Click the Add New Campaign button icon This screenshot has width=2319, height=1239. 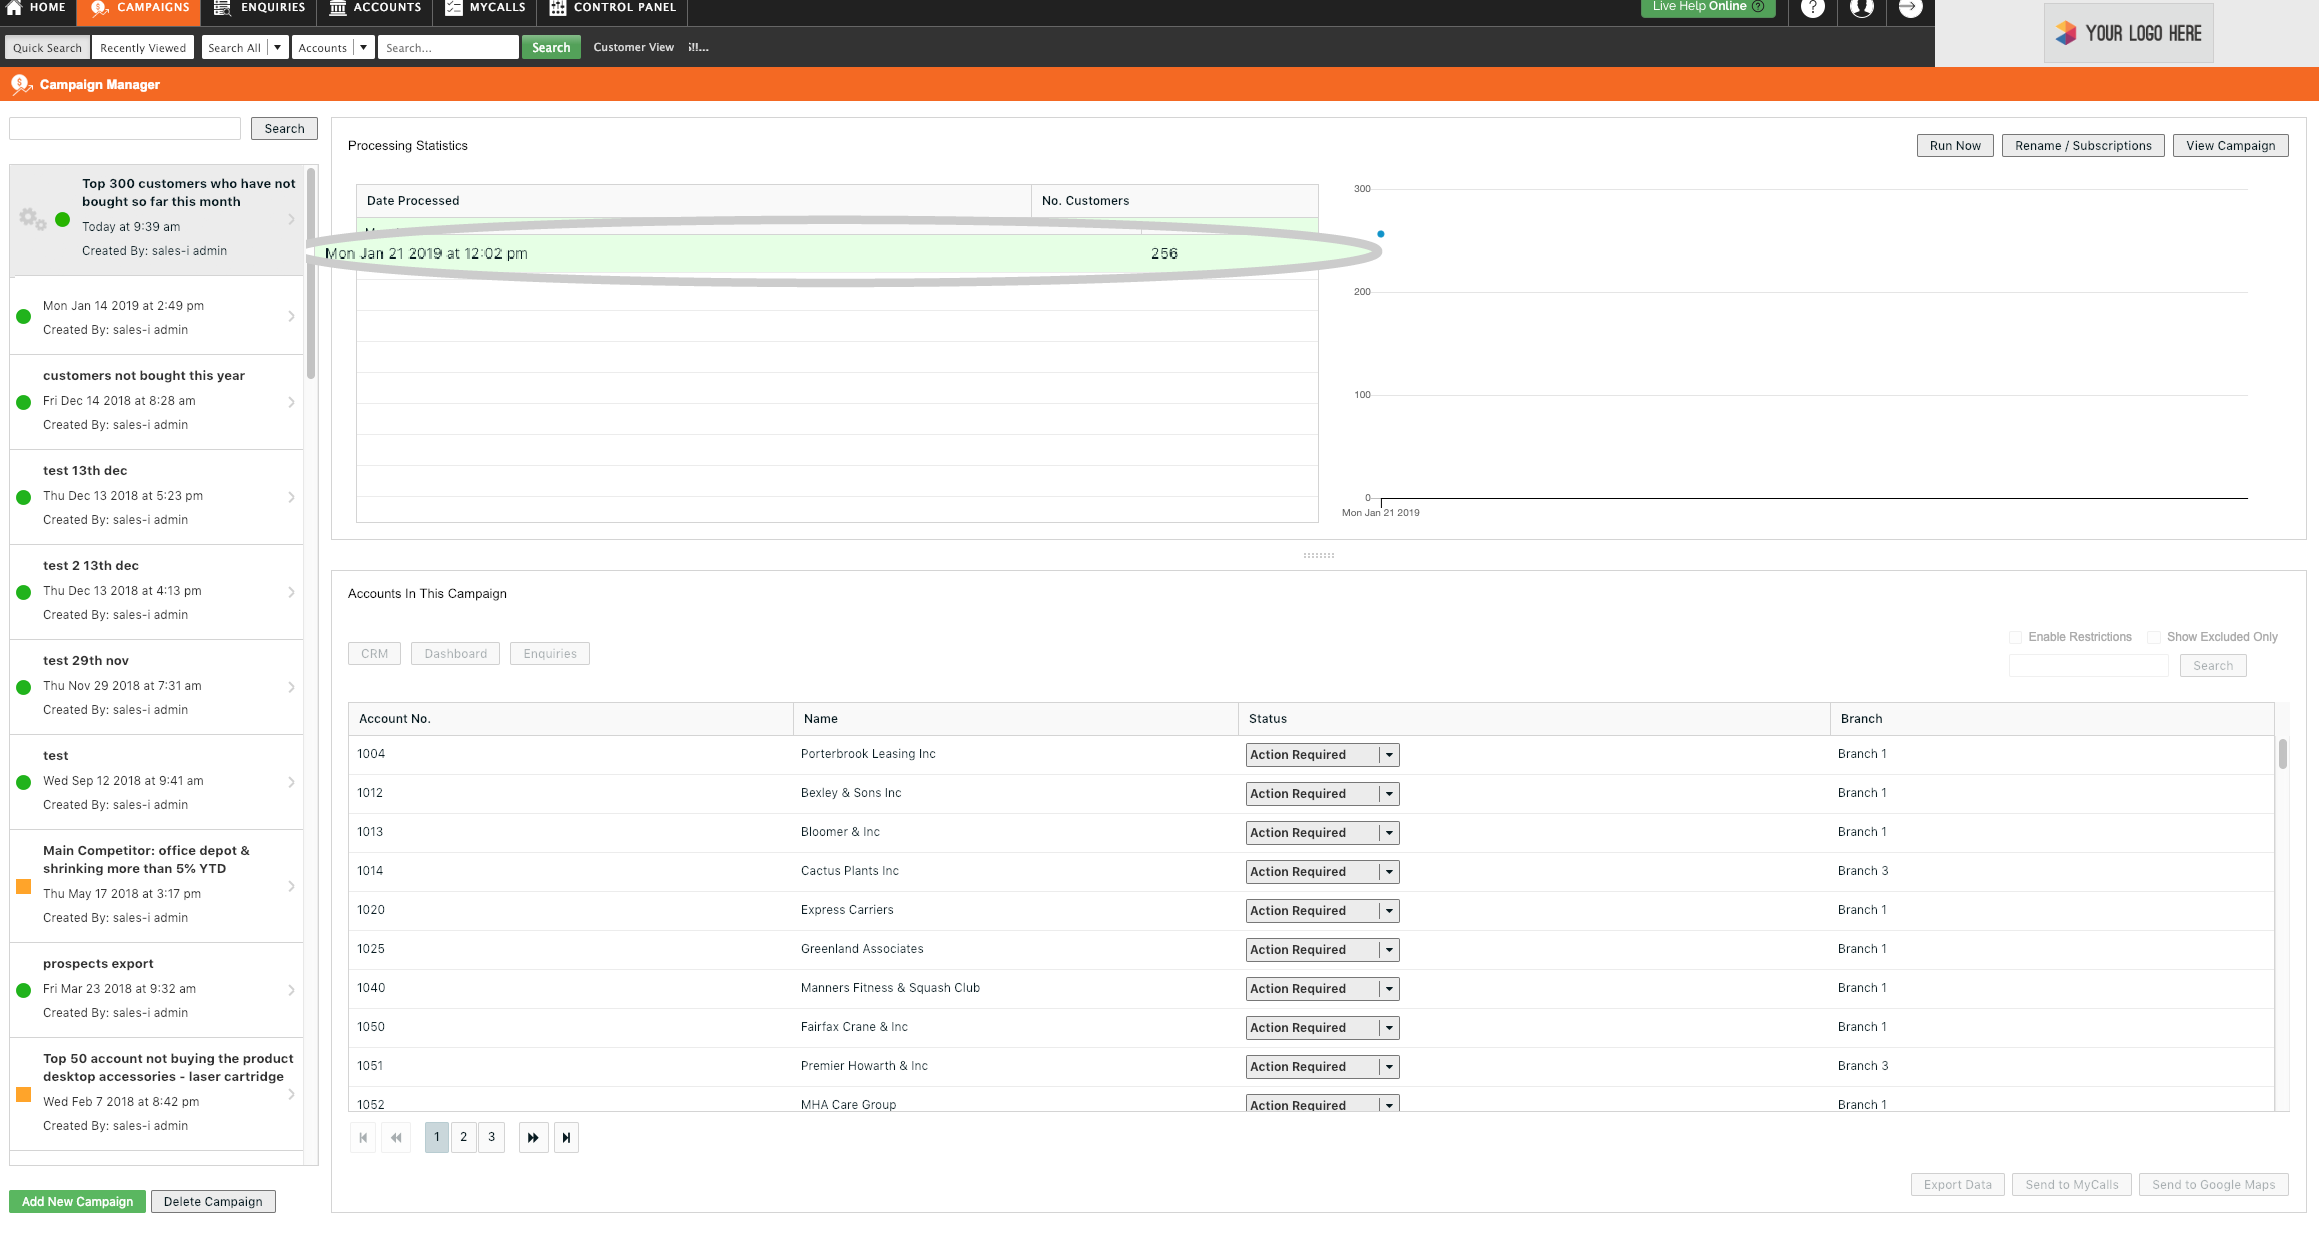coord(77,1201)
